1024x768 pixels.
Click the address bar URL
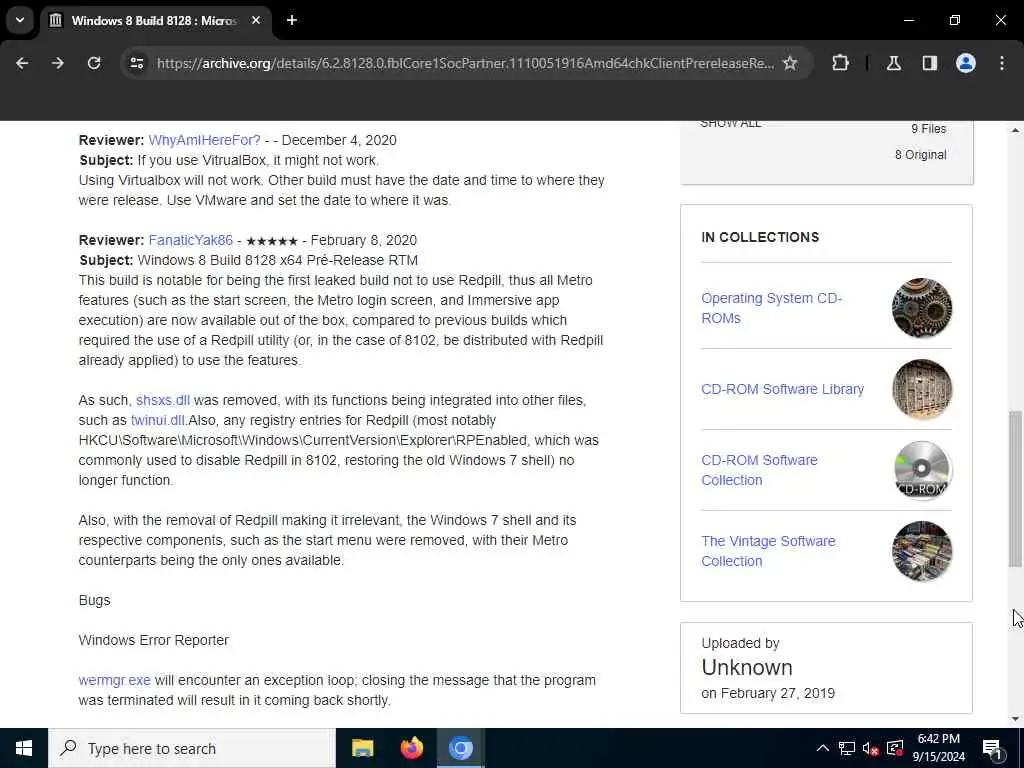pos(465,63)
